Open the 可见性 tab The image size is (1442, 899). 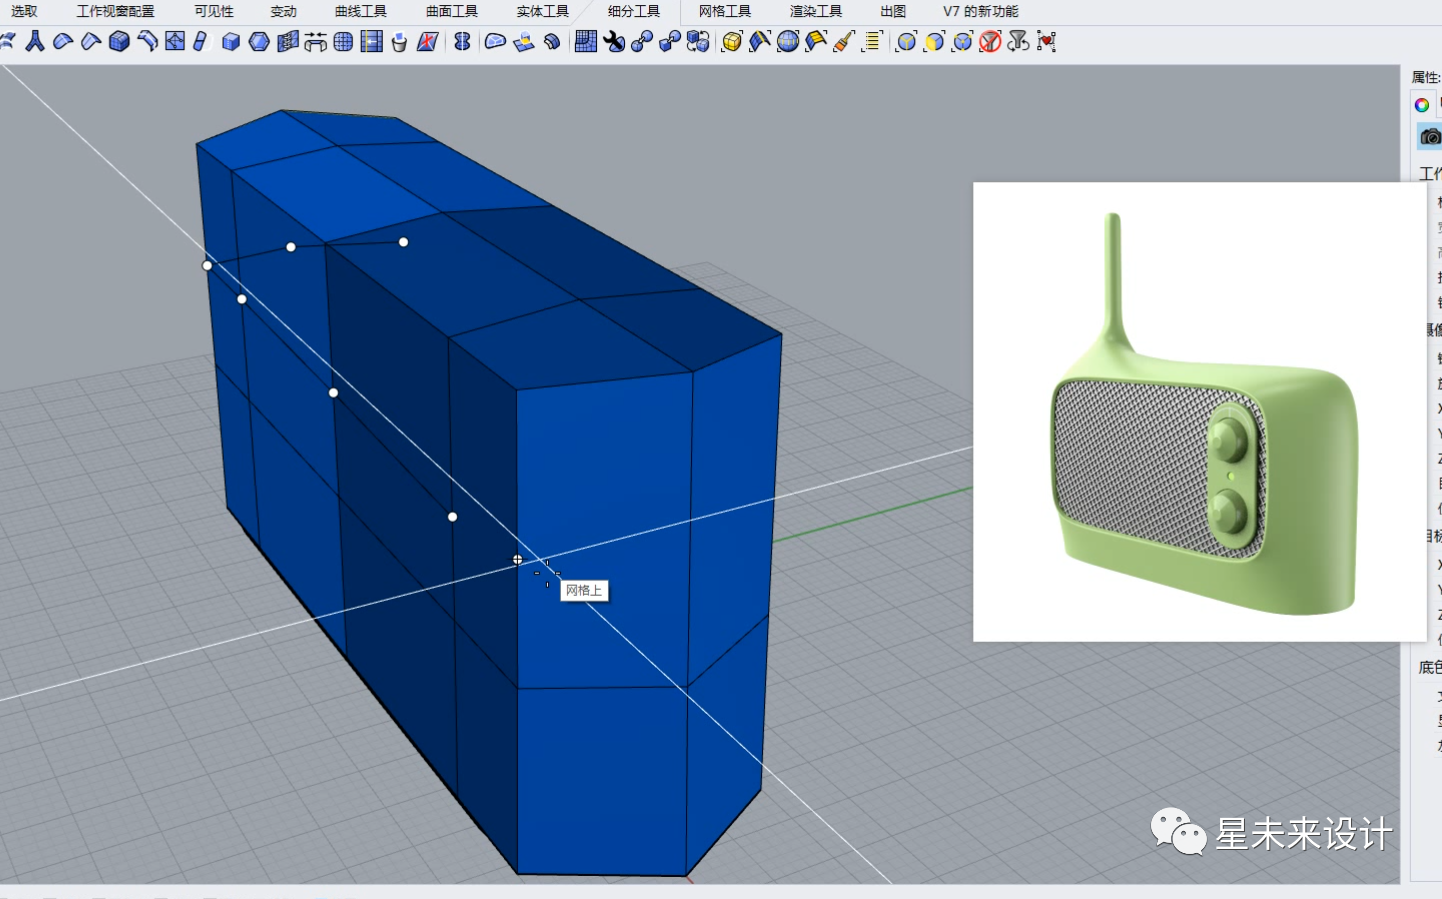click(x=214, y=11)
